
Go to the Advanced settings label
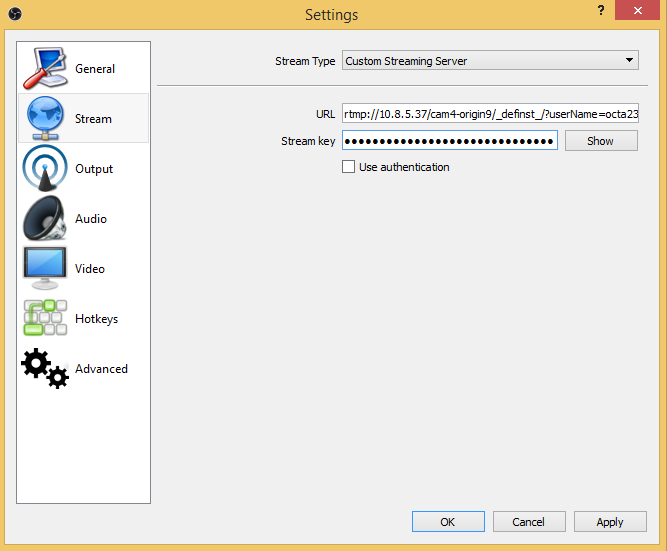(x=101, y=369)
